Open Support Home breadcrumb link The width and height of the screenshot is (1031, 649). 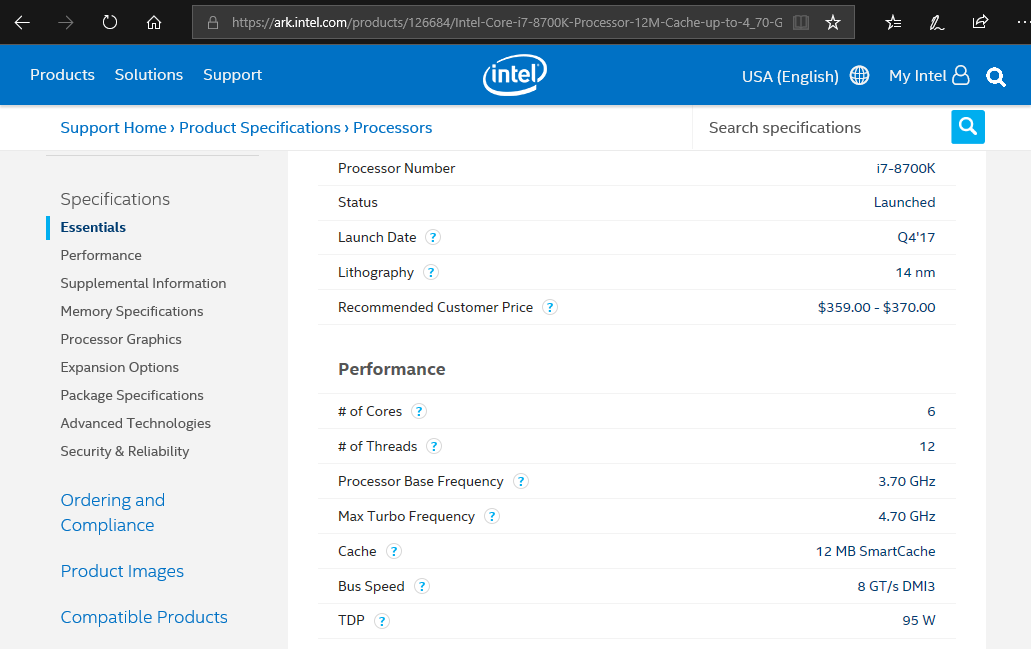[113, 128]
